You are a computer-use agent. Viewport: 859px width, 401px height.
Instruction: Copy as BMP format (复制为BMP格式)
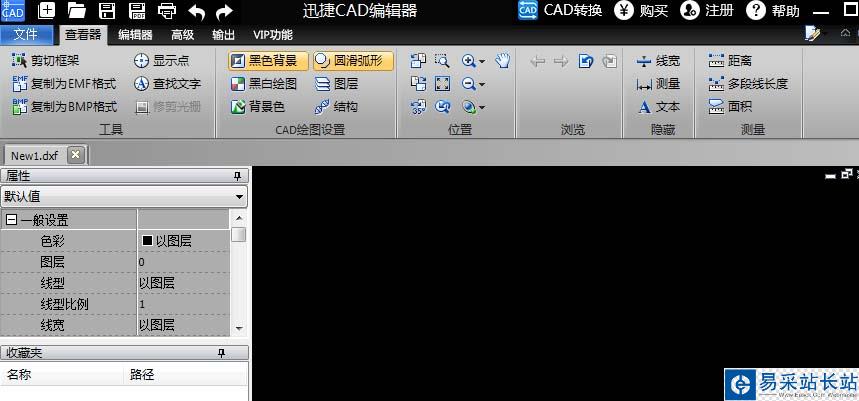(x=65, y=106)
